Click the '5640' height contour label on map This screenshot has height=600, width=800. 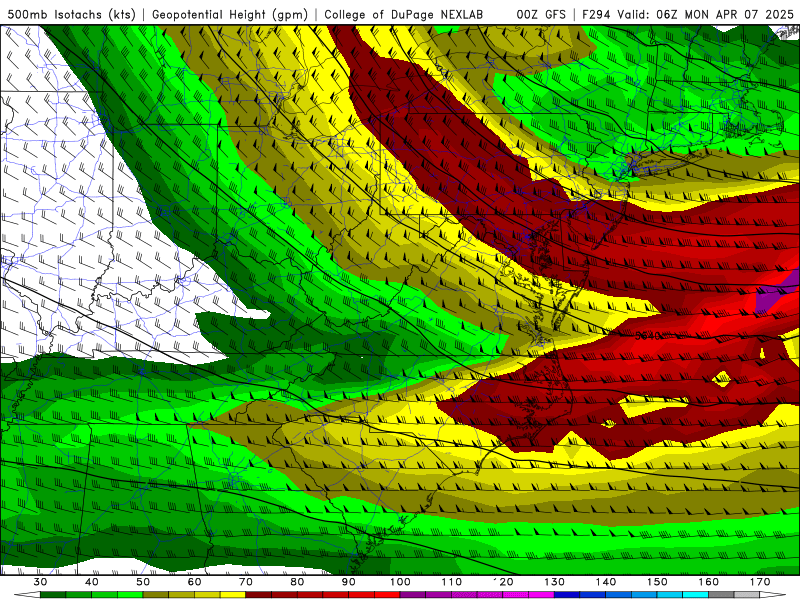pyautogui.click(x=648, y=336)
